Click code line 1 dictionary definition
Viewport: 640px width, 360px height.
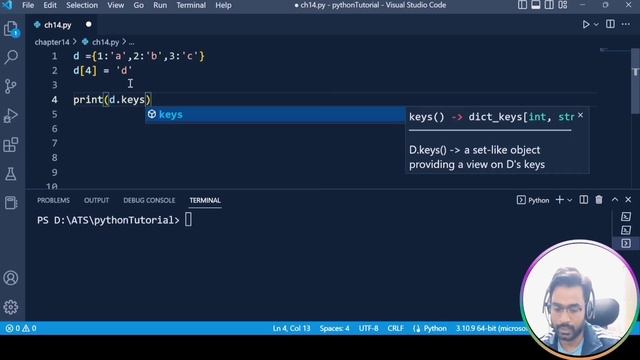click(139, 56)
